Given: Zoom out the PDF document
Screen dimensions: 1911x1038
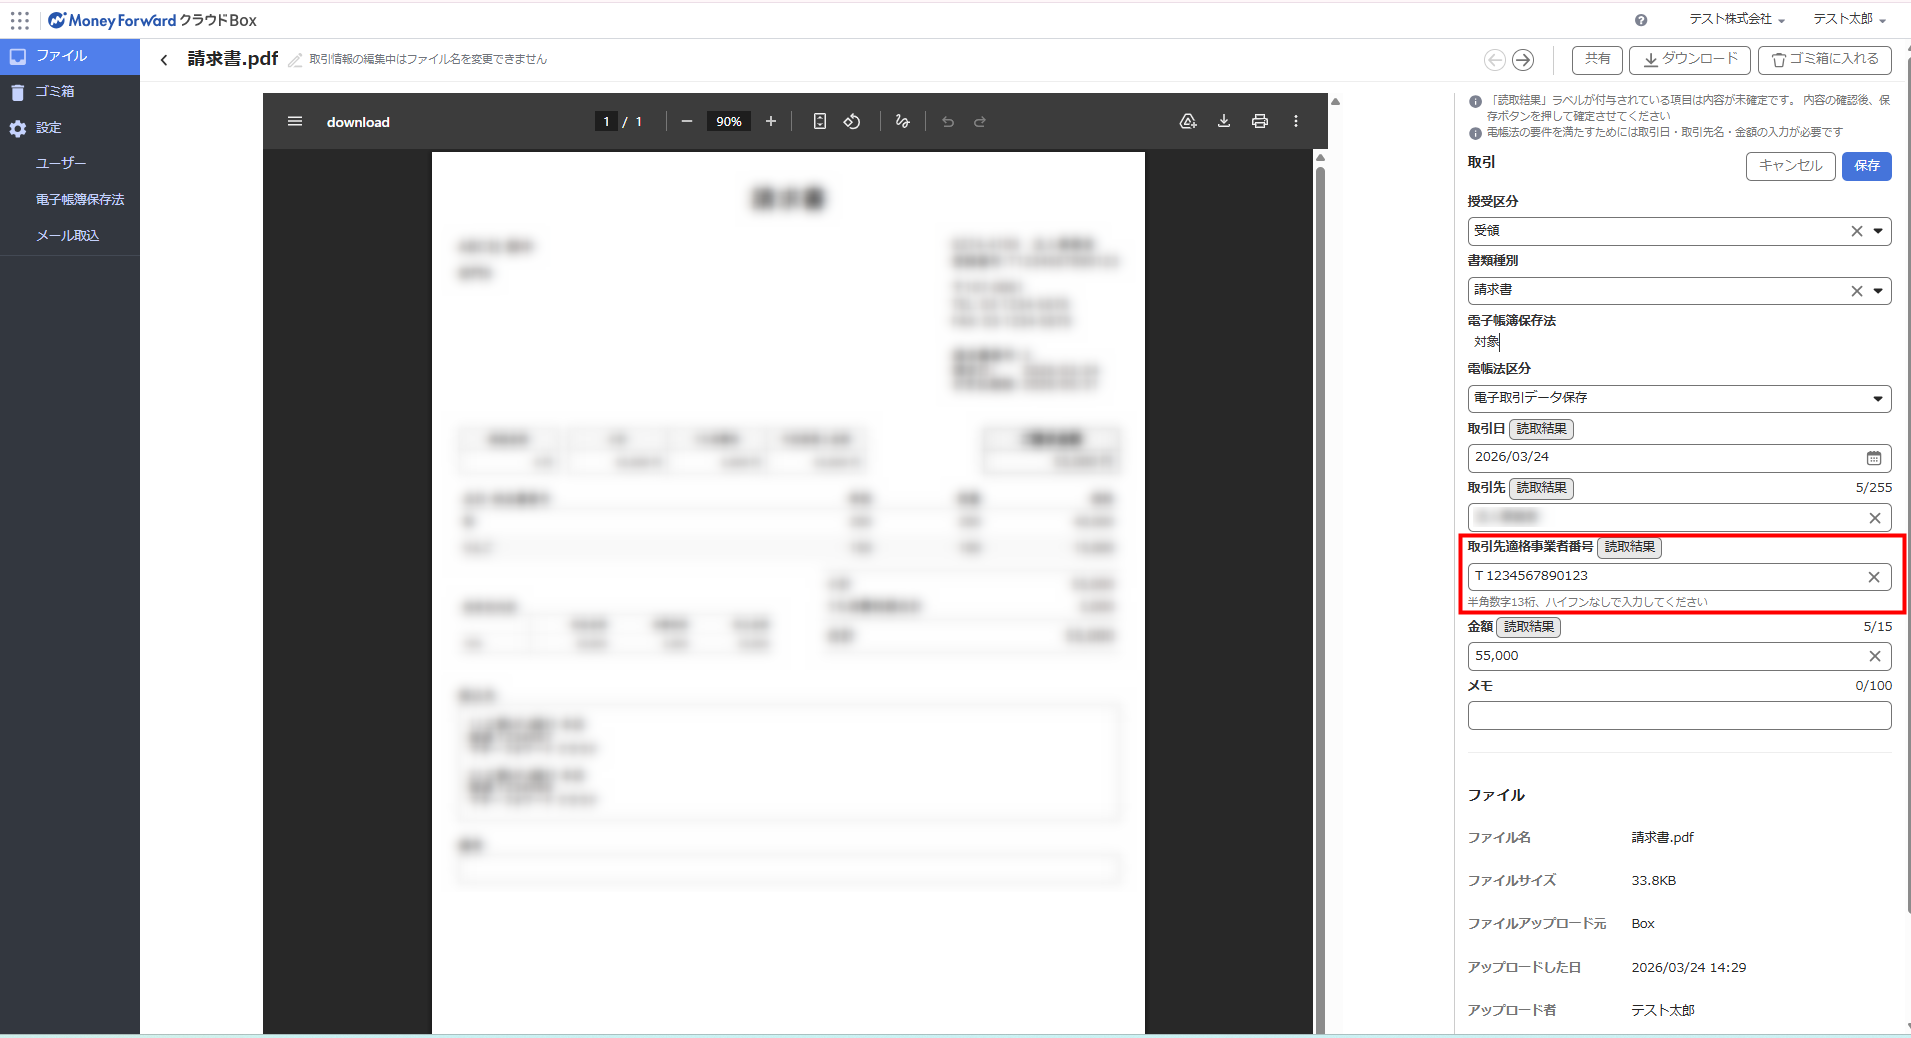Looking at the screenshot, I should tap(686, 121).
